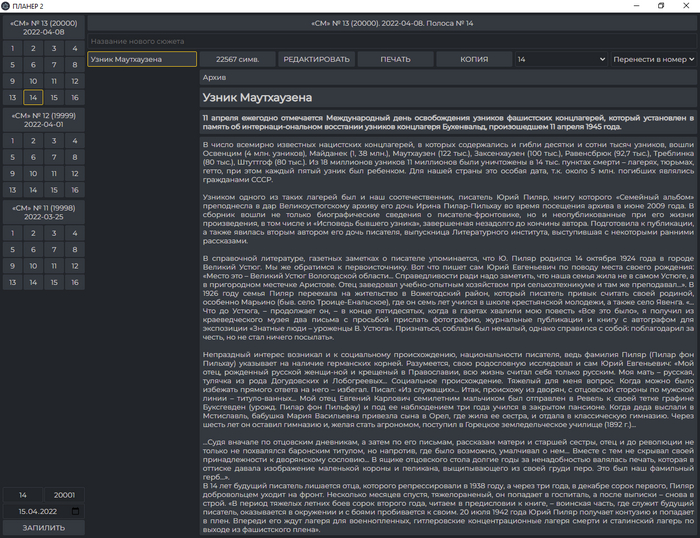Open issue «СМ» № 13 (20000) header
The image size is (700, 538).
pos(44,28)
